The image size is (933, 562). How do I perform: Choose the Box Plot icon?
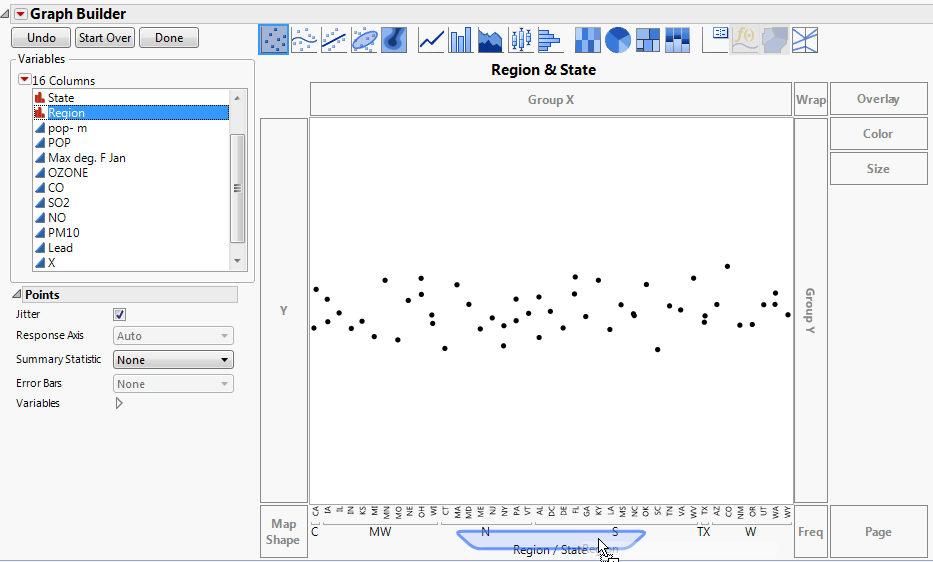(520, 39)
